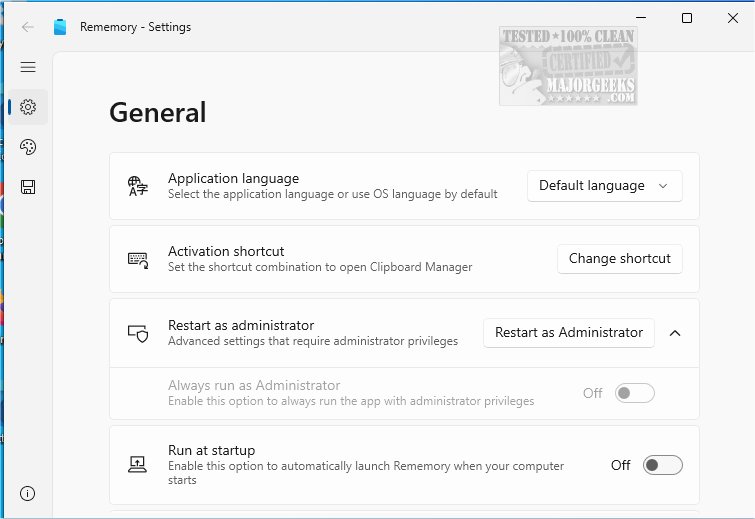Open the Default language dropdown
Image resolution: width=755 pixels, height=519 pixels.
(604, 186)
